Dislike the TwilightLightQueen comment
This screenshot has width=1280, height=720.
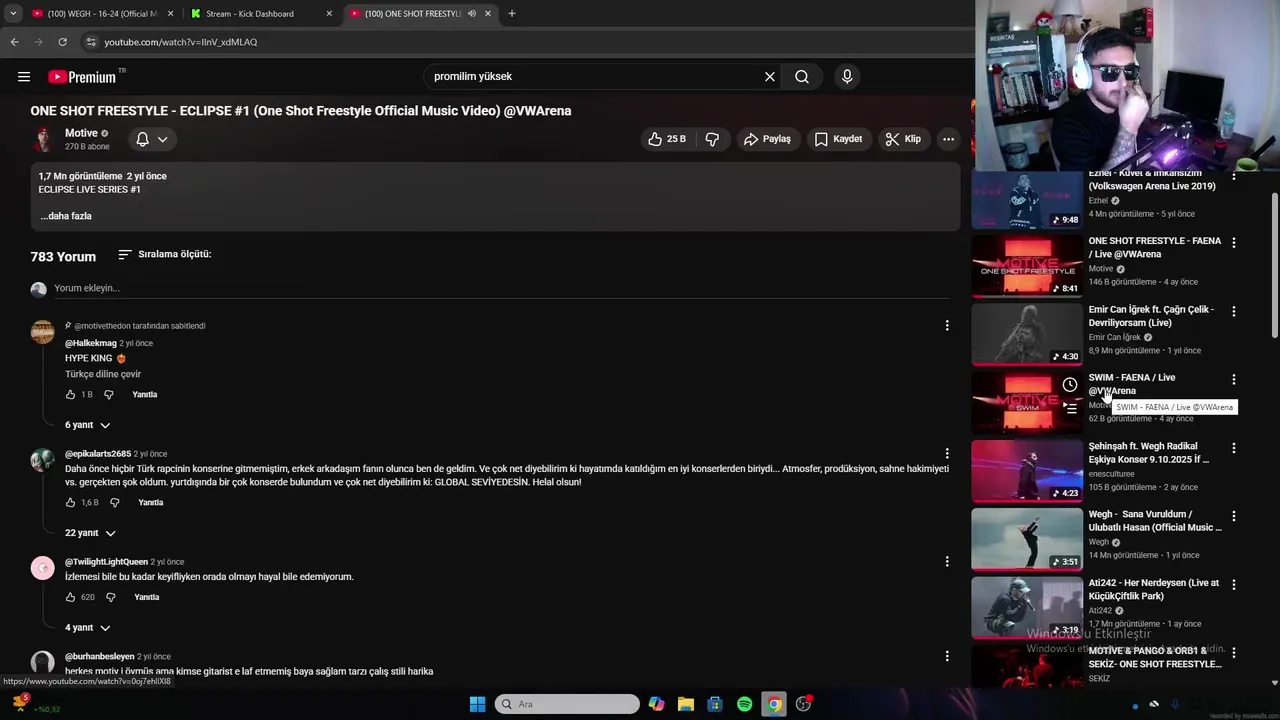[x=111, y=597]
